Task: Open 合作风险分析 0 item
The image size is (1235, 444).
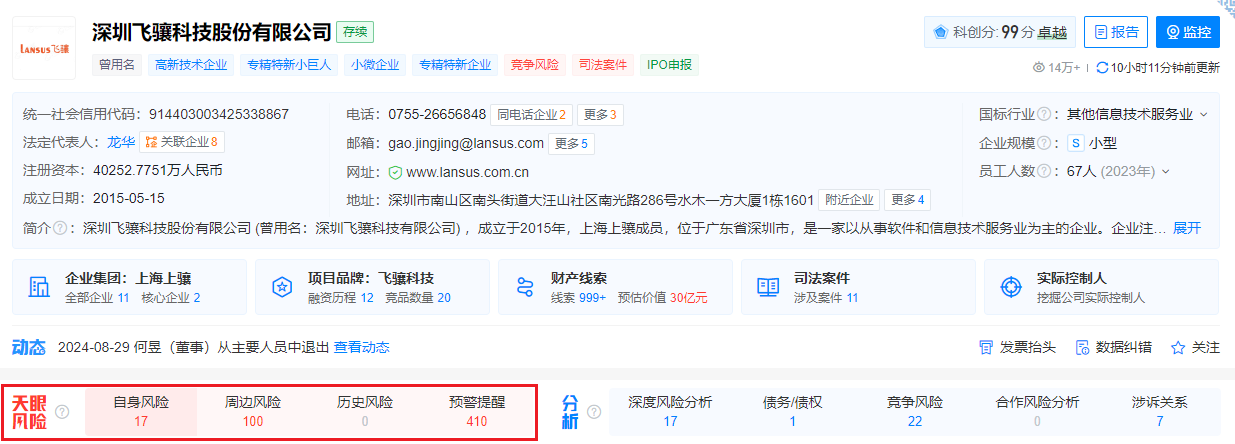Action: pyautogui.click(x=1037, y=411)
